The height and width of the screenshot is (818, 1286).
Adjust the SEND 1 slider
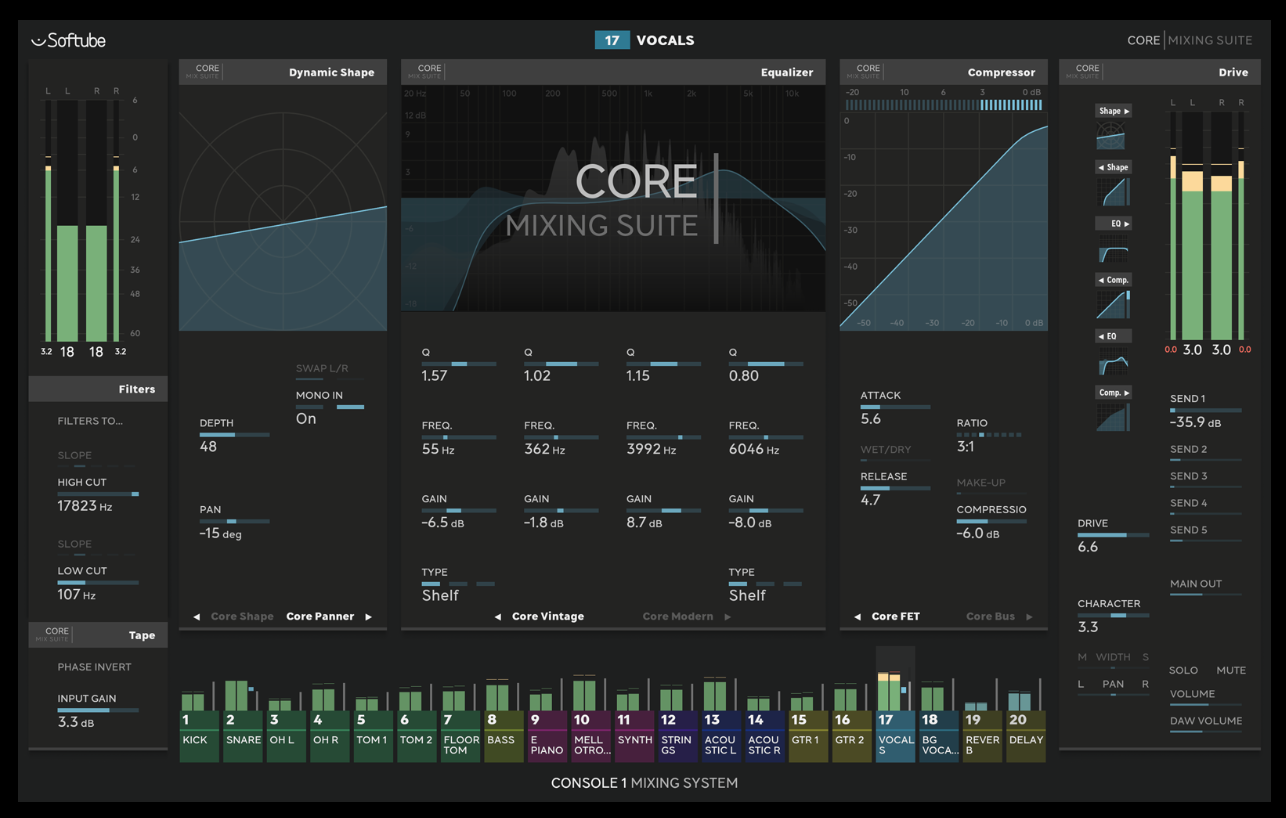click(x=1206, y=411)
